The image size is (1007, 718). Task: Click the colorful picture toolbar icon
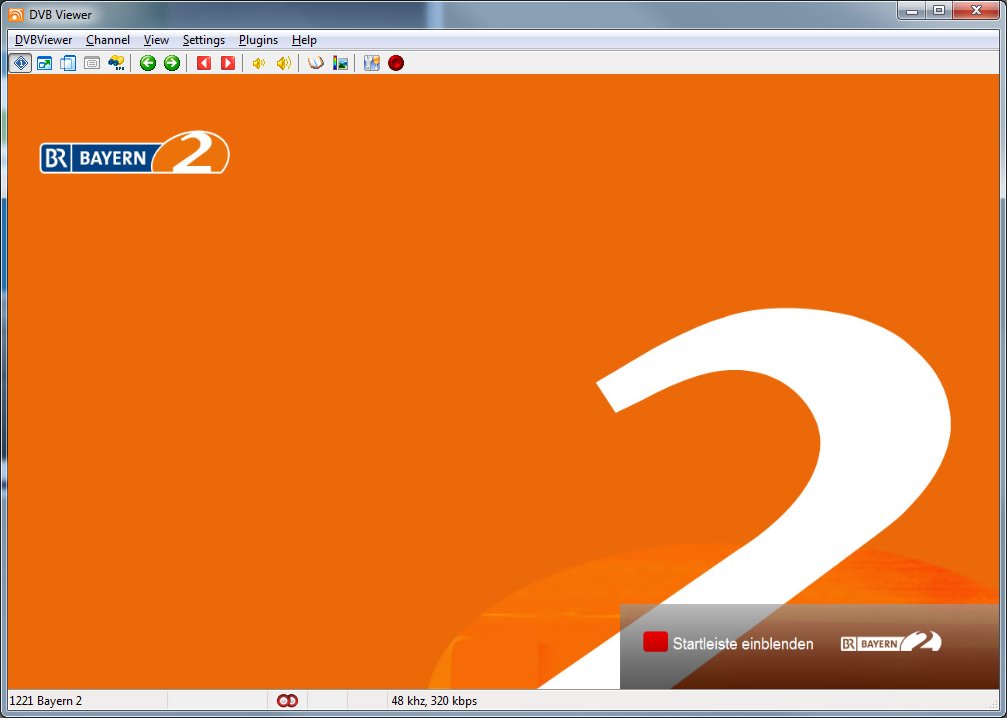pyautogui.click(x=340, y=63)
